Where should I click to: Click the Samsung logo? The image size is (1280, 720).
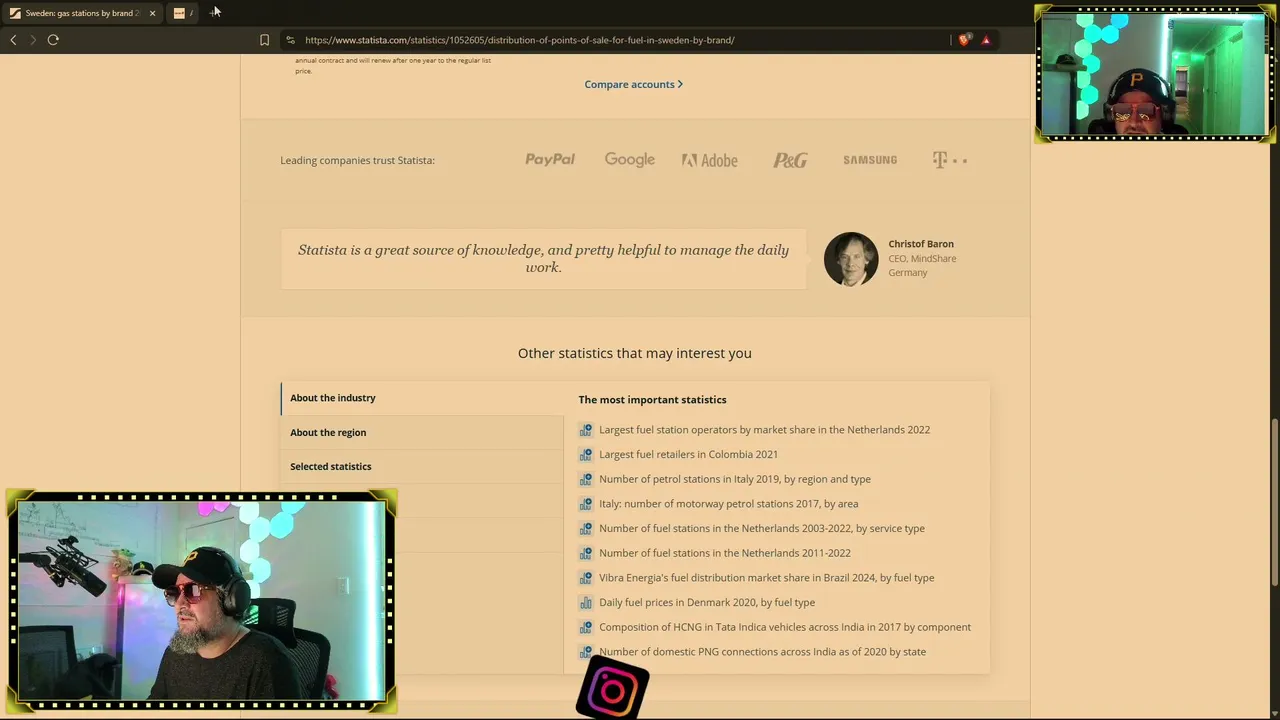870,160
